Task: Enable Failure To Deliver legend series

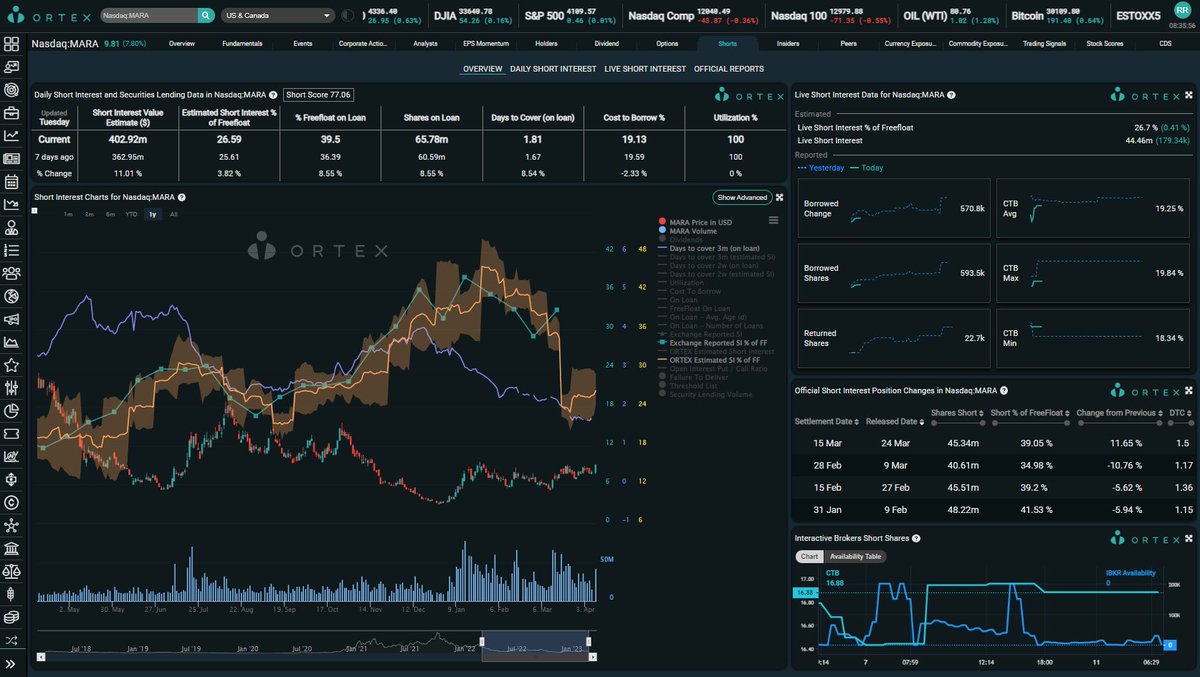Action: pyautogui.click(x=695, y=377)
